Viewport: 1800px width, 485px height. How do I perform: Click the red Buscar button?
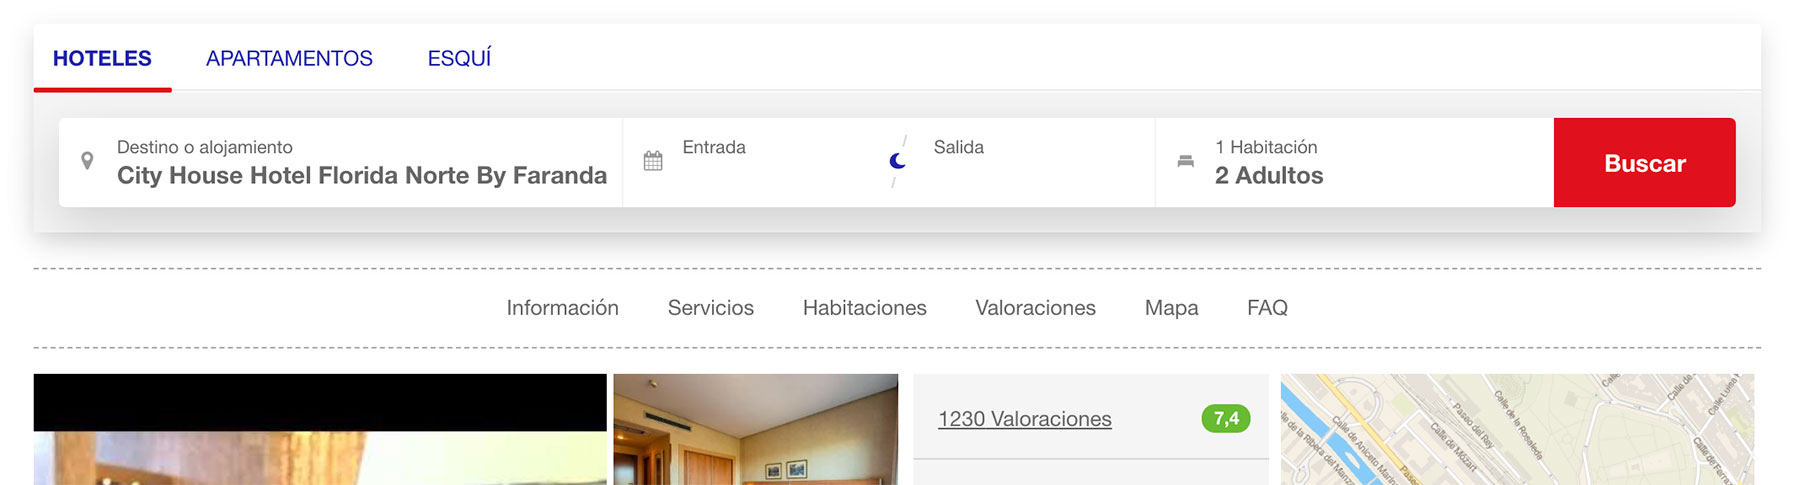[x=1644, y=163]
